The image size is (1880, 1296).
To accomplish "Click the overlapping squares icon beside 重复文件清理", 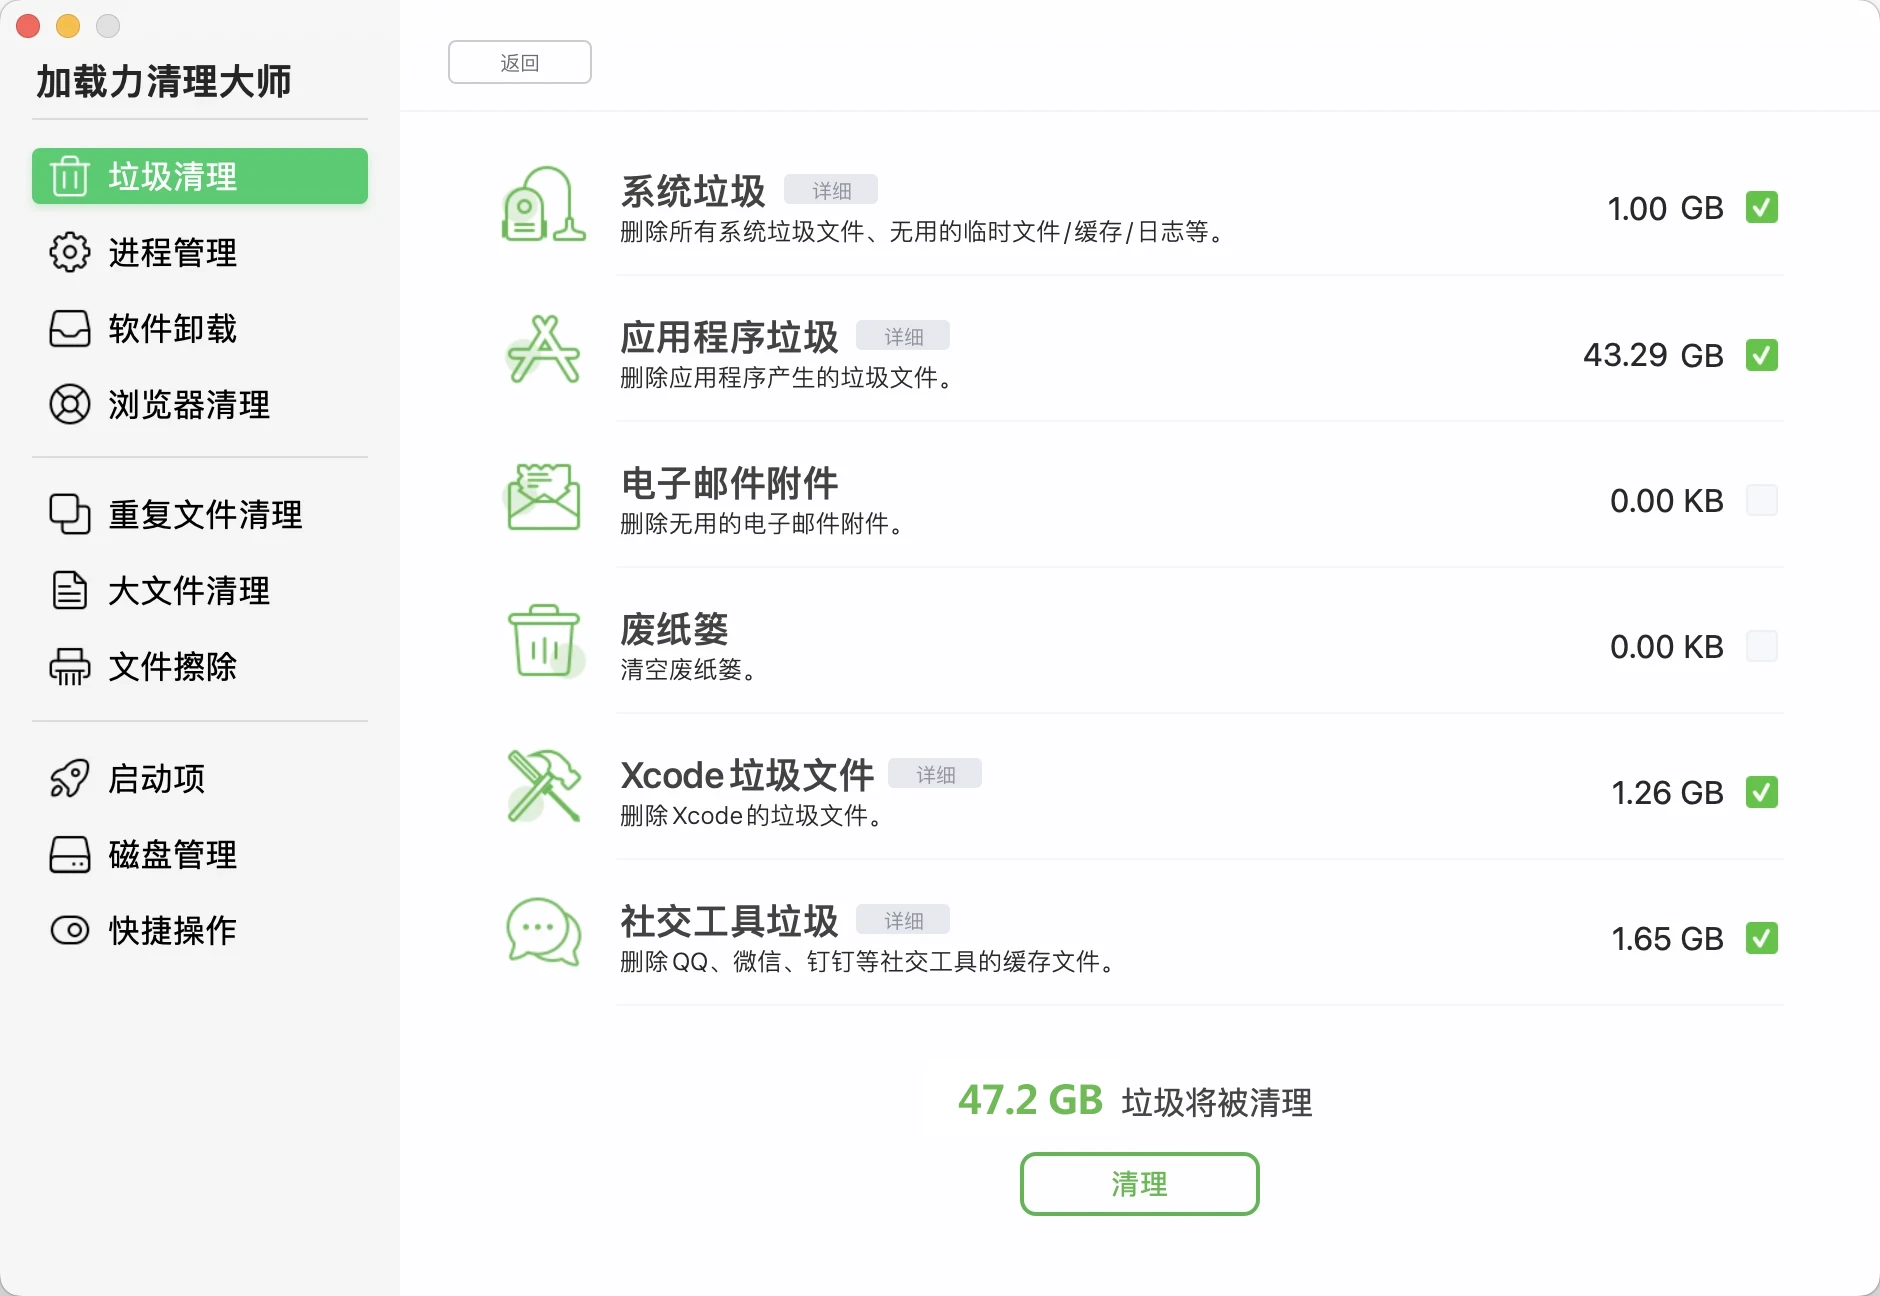I will click(x=69, y=514).
